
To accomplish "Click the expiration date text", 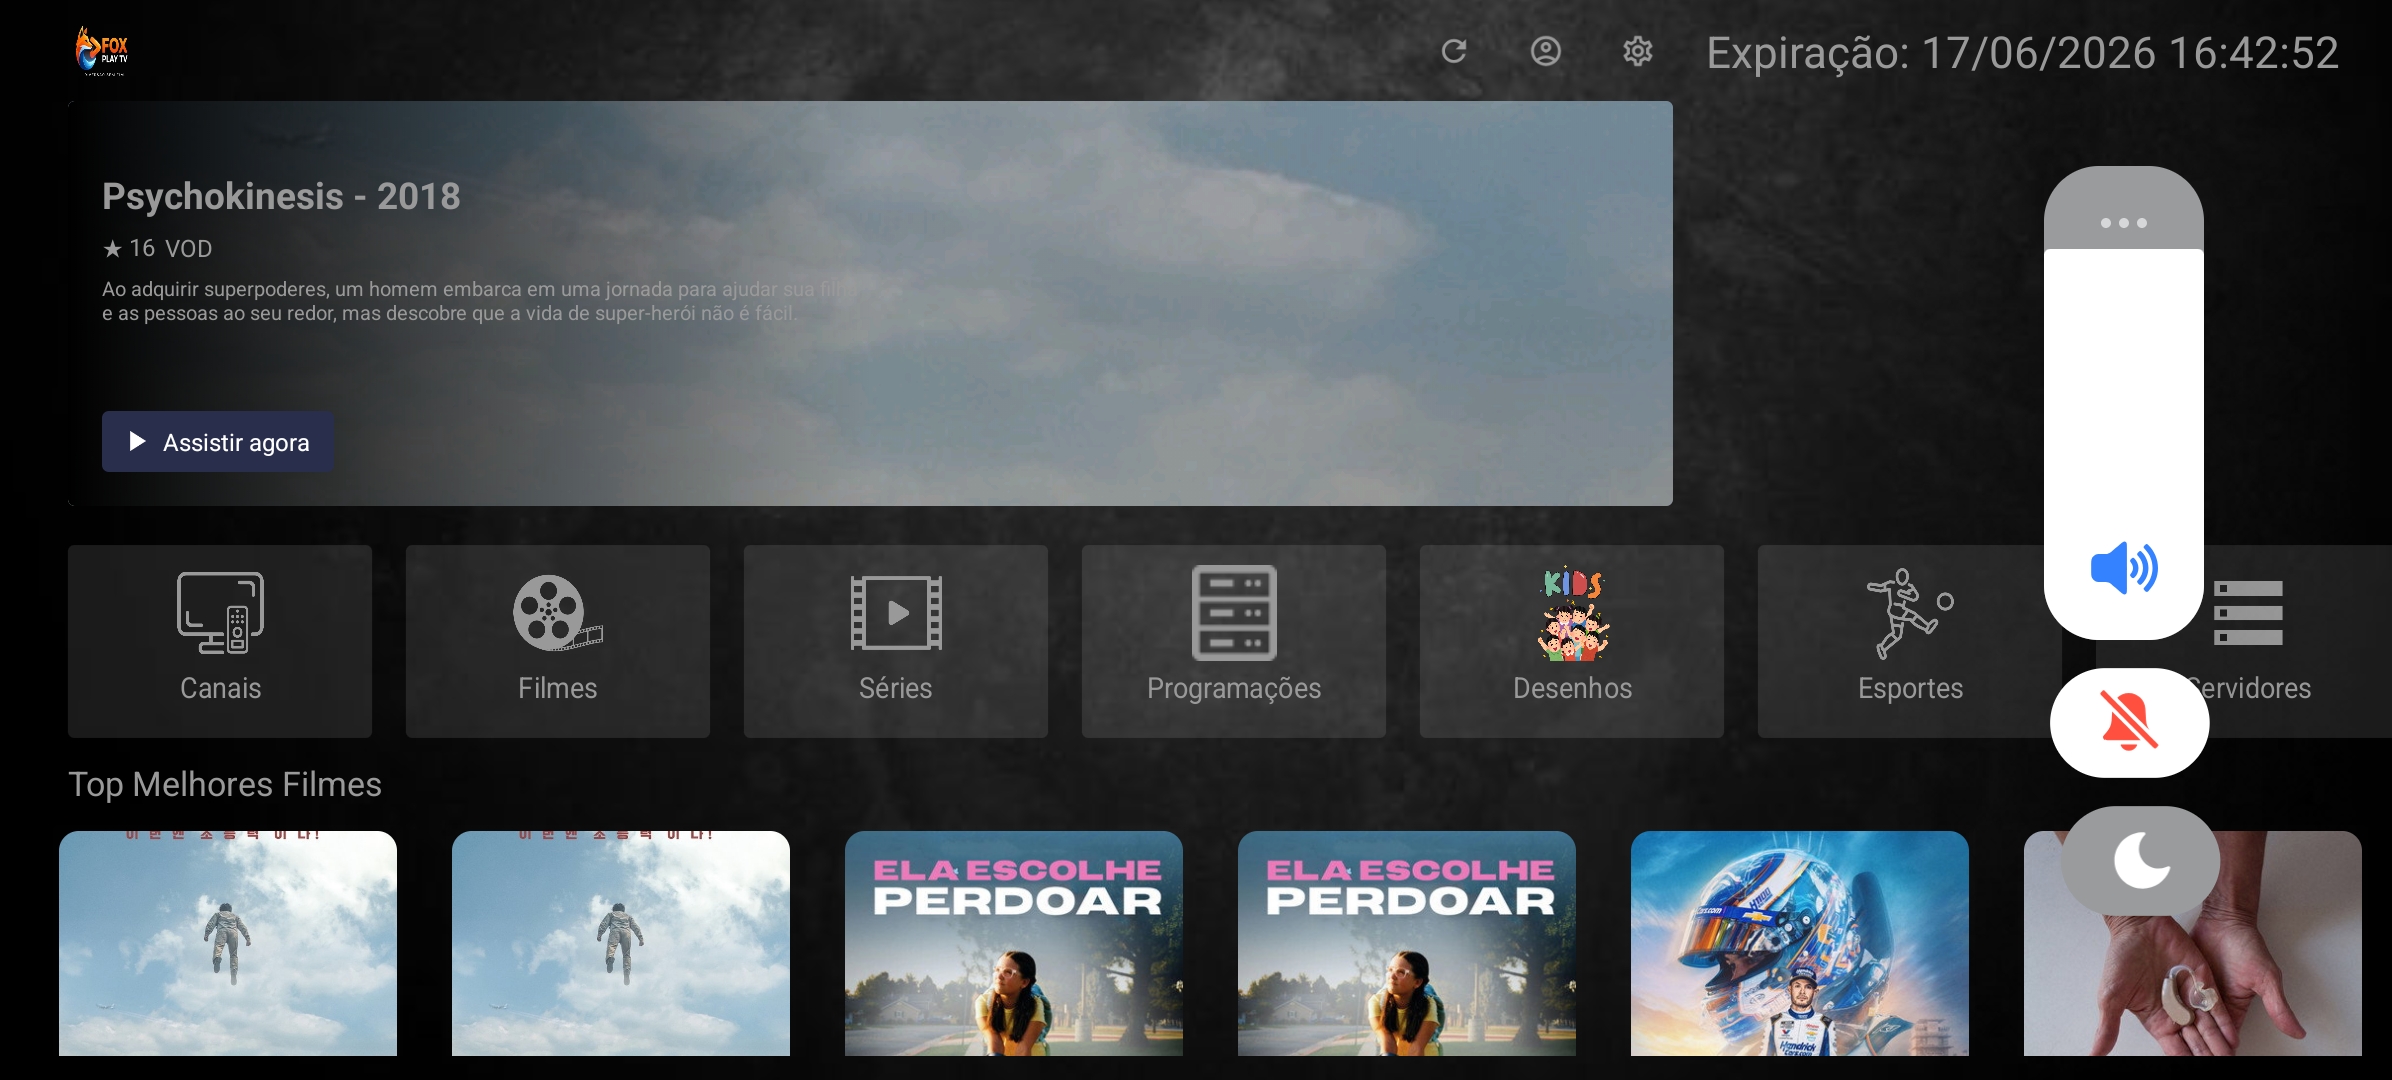I will 2022,53.
